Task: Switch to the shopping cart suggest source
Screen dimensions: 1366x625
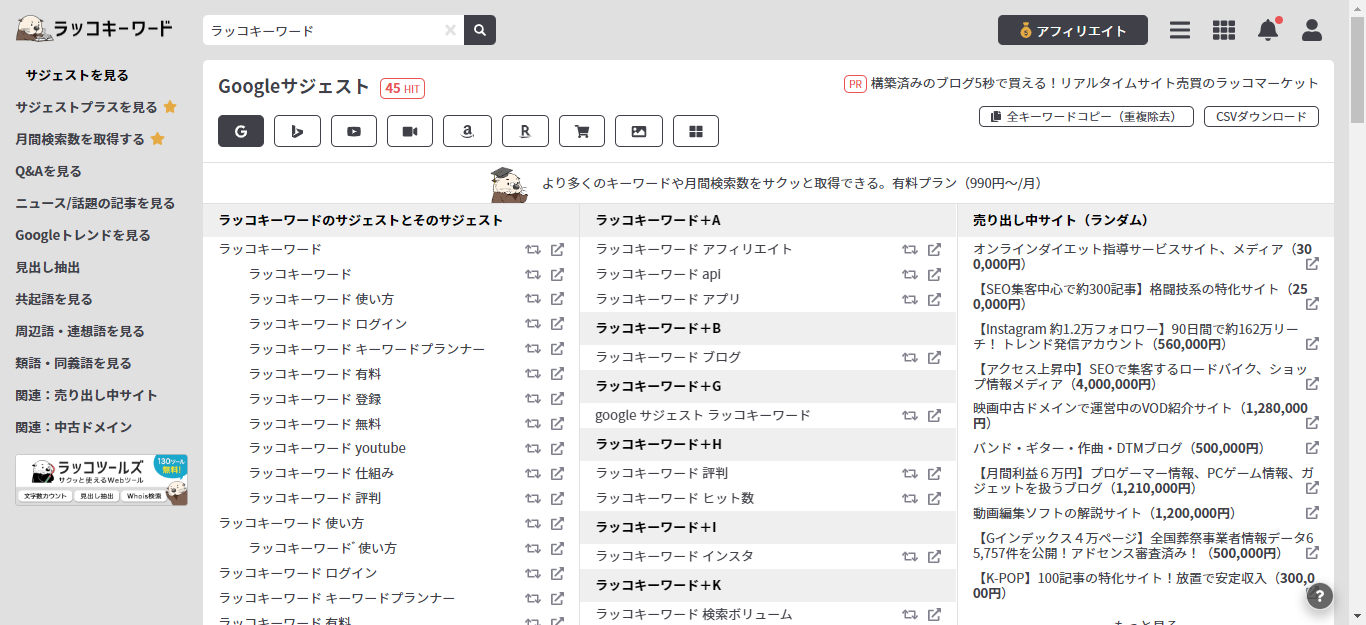Action: 582,131
